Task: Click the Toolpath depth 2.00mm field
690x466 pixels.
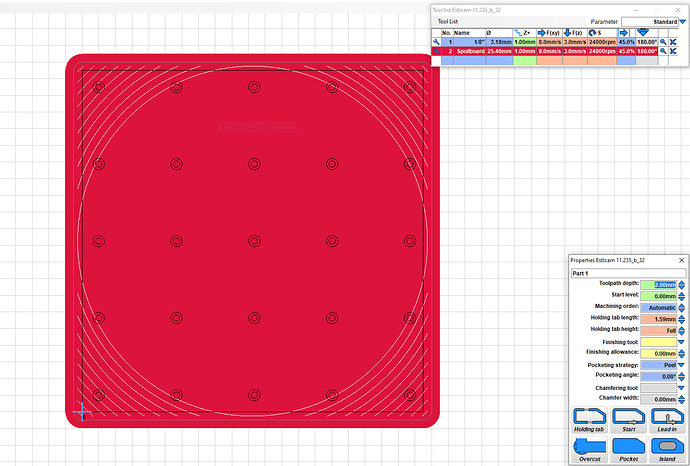Action: pos(658,285)
